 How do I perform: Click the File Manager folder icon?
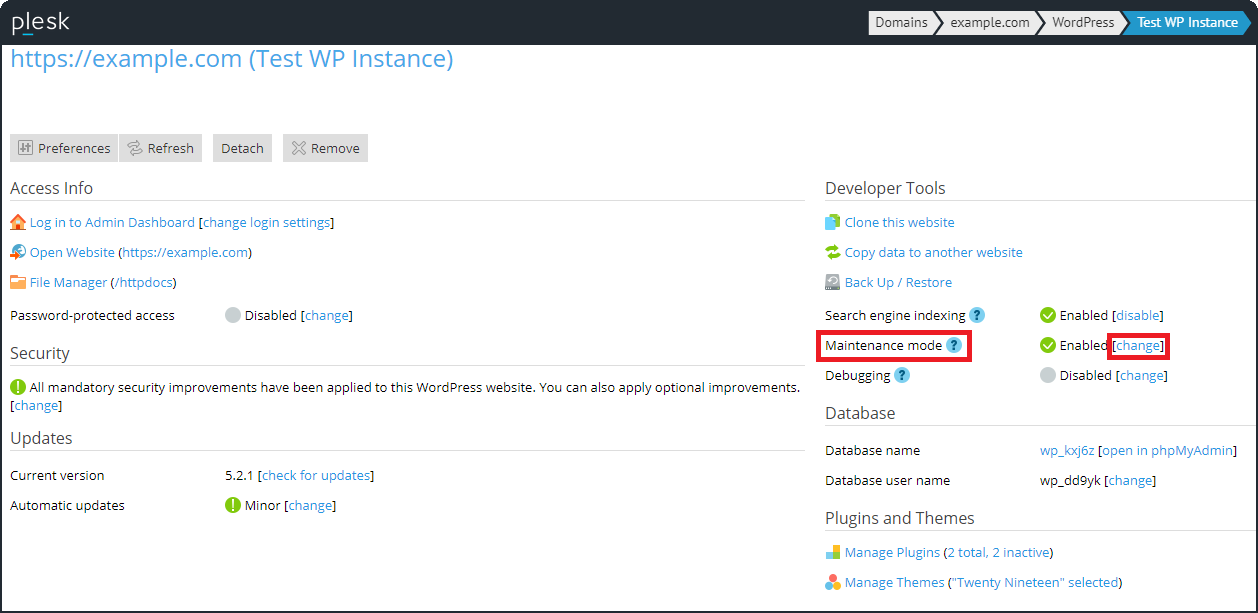18,282
